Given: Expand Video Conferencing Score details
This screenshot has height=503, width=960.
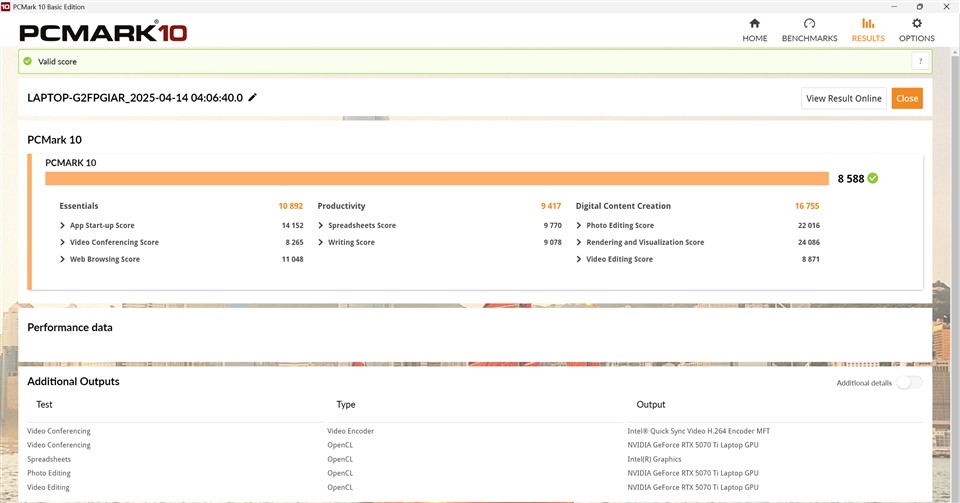Looking at the screenshot, I should point(63,243).
